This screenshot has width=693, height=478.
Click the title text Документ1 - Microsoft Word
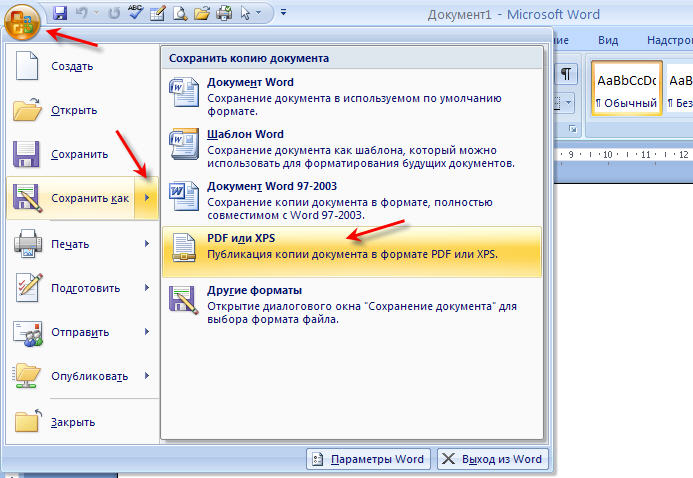514,15
